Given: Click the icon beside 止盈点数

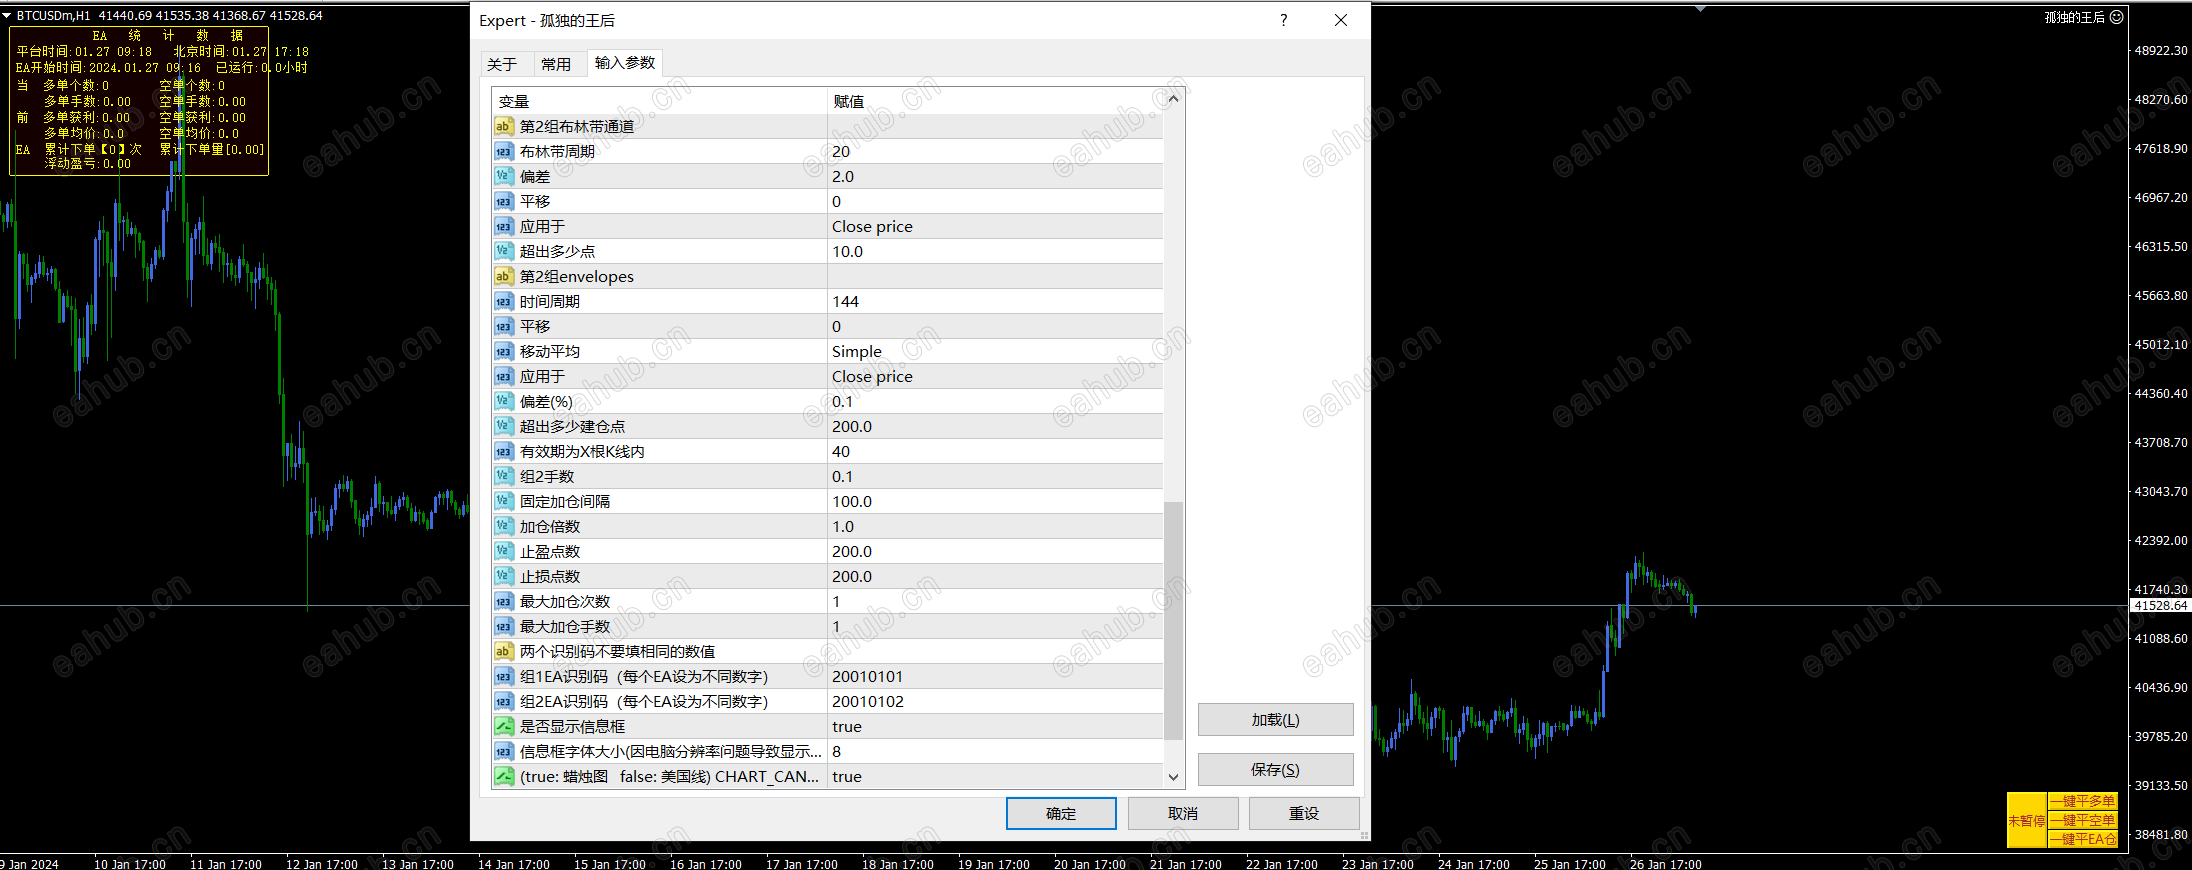Looking at the screenshot, I should (x=503, y=552).
